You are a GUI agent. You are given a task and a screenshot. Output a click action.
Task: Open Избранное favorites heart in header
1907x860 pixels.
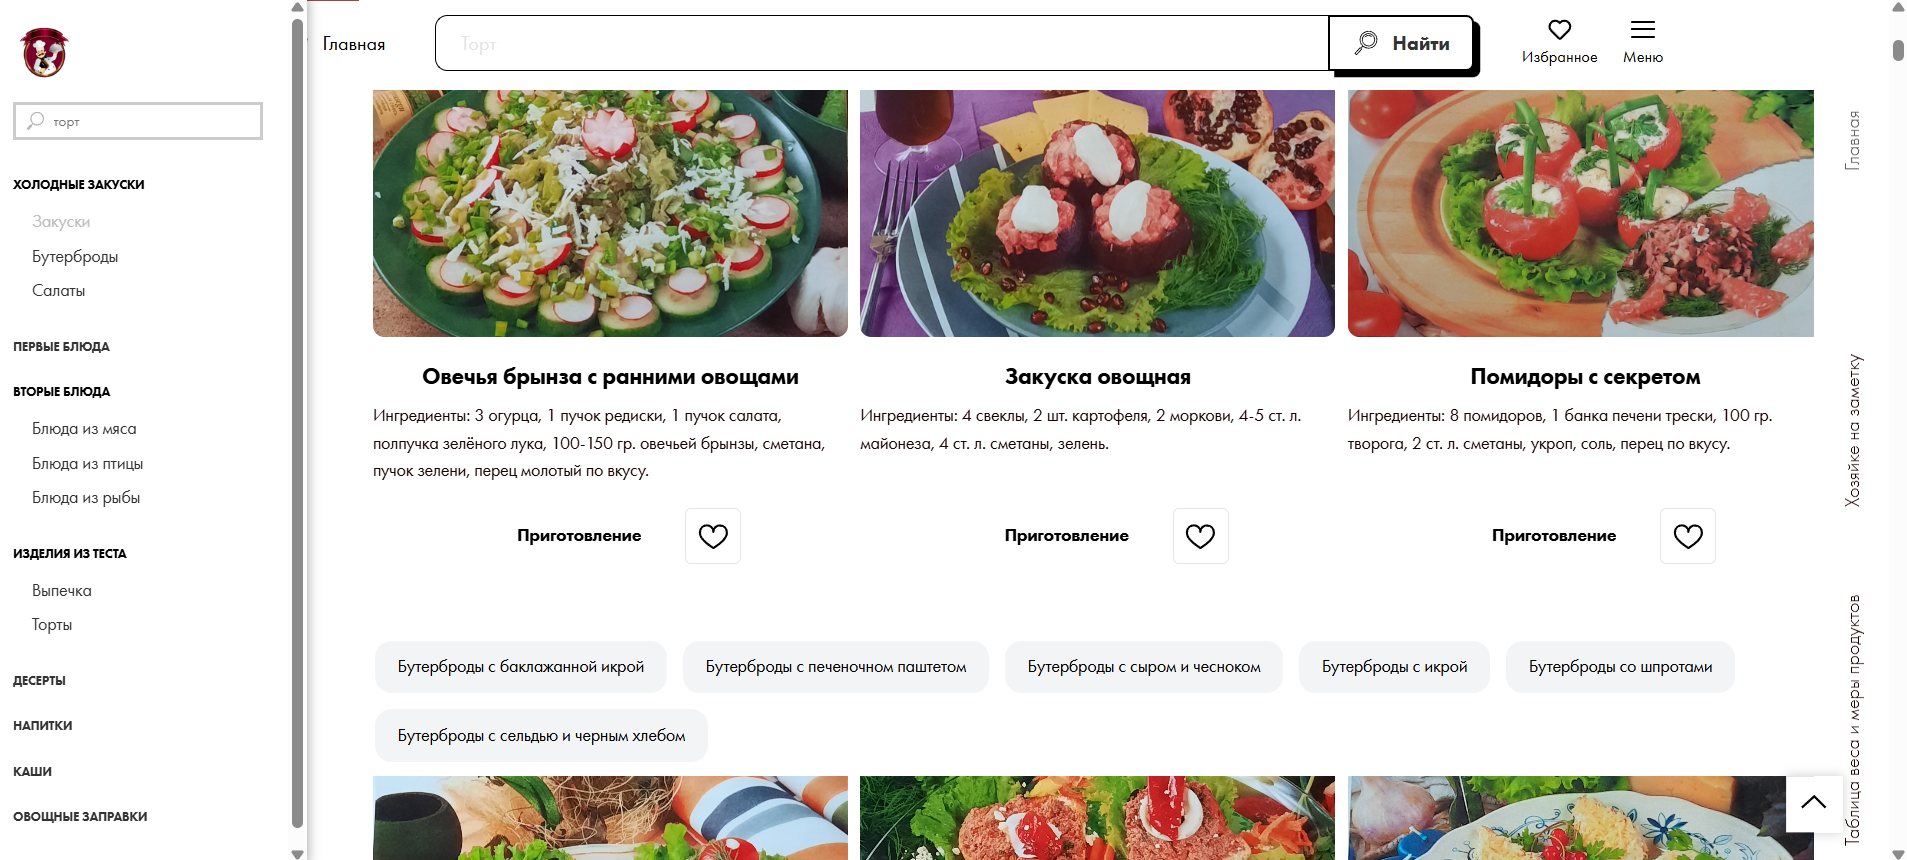coord(1559,31)
